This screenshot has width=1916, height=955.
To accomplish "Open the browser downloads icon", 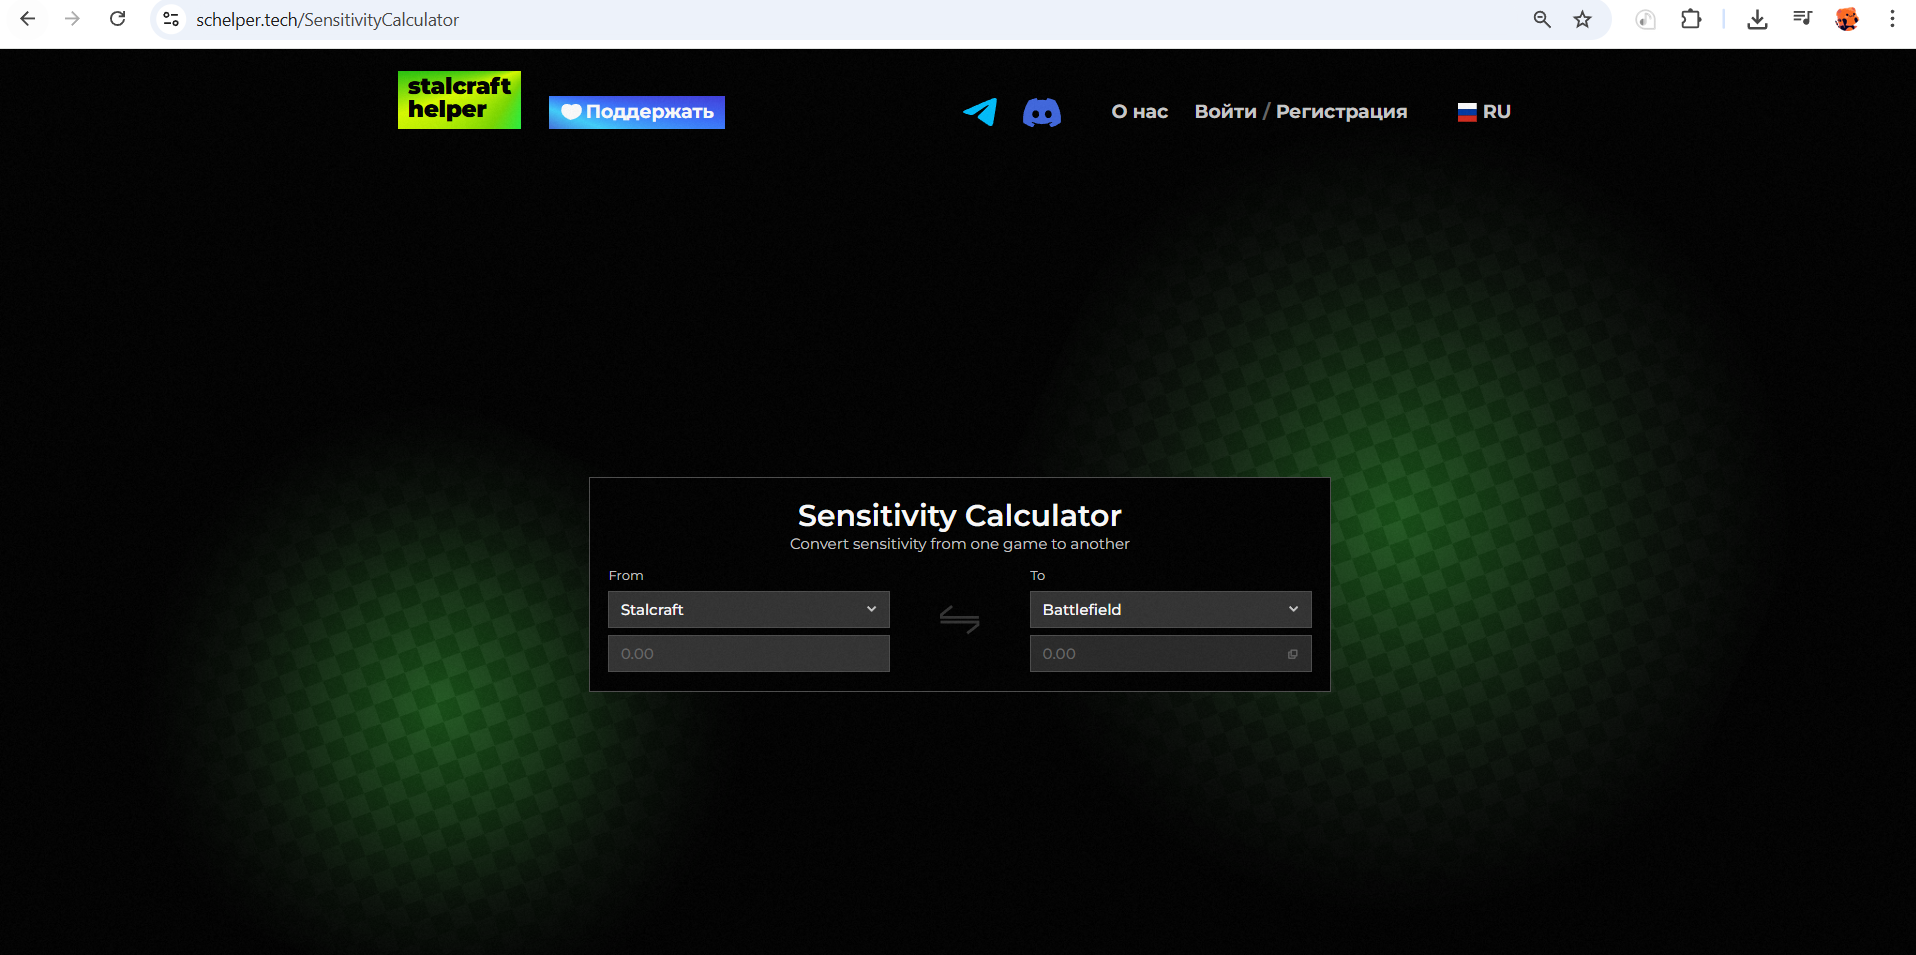I will pos(1757,20).
